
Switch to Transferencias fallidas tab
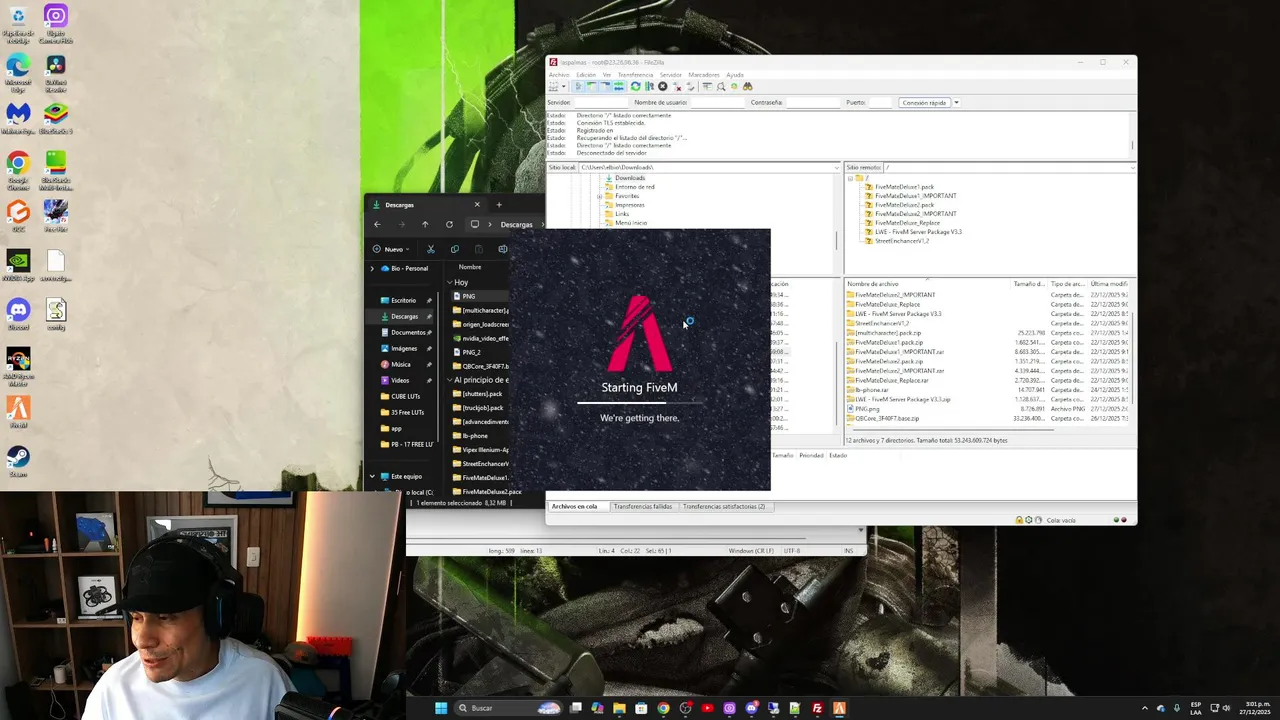(x=643, y=507)
